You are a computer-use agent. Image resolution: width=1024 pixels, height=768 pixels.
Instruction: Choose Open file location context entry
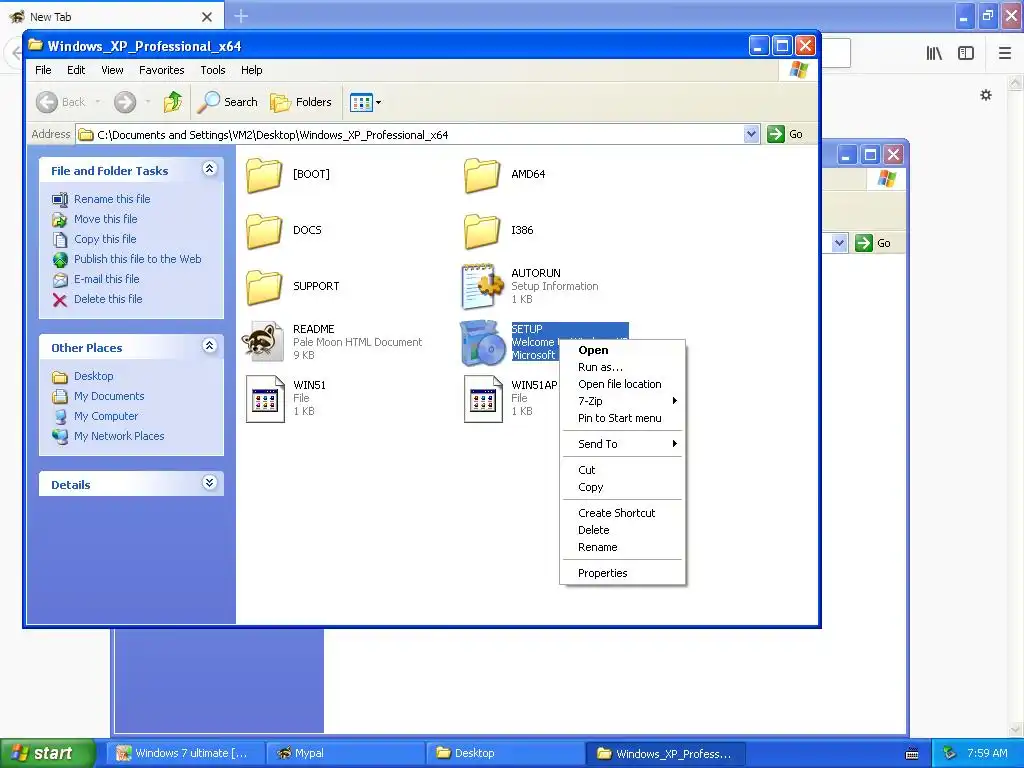(622, 384)
